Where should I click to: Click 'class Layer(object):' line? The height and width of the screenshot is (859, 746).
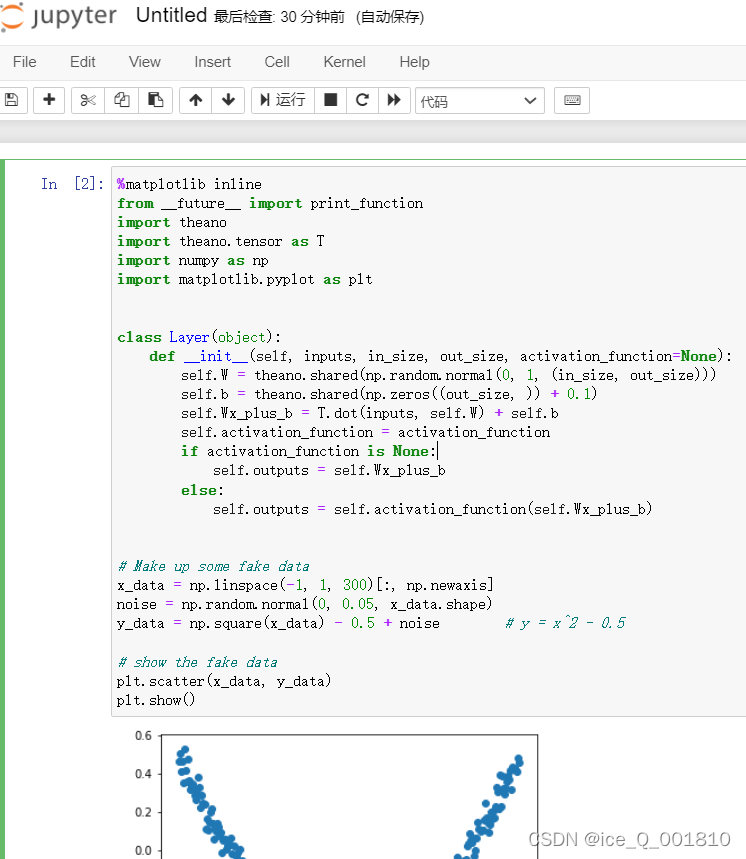point(199,337)
